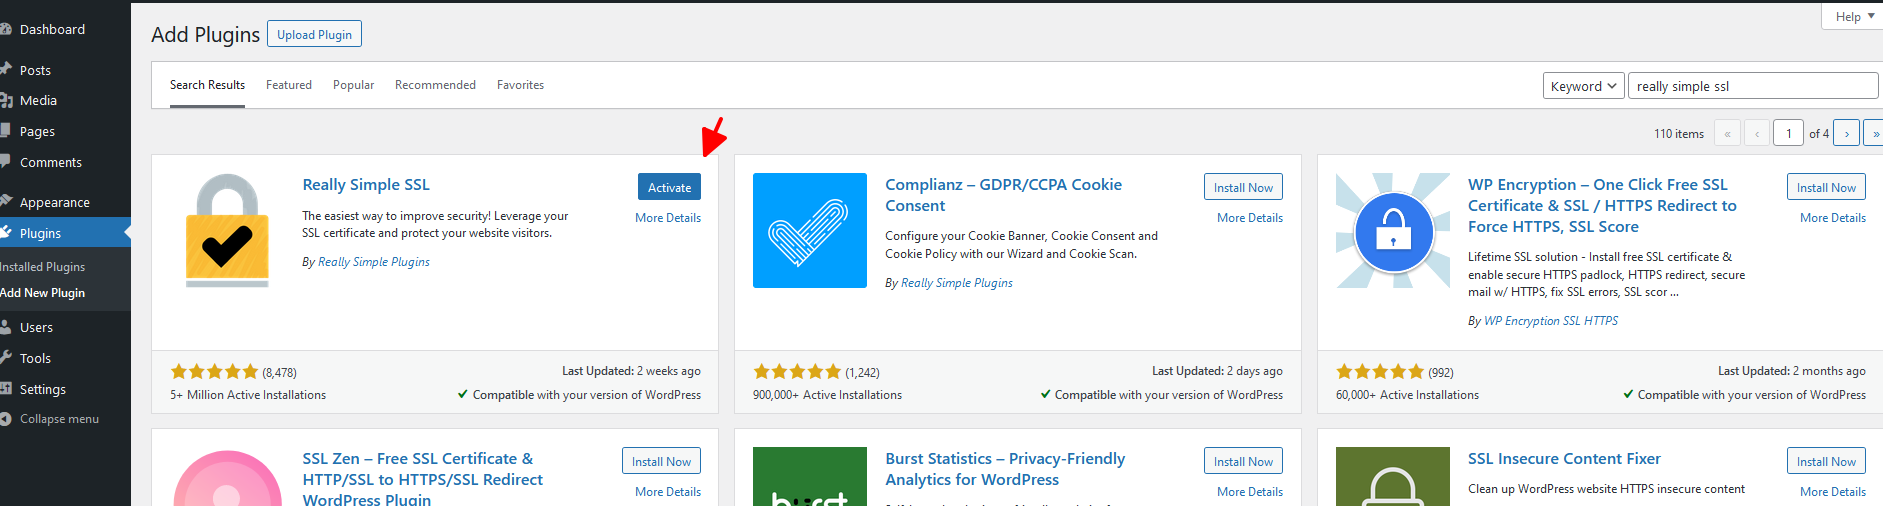Click the Upload Plugin button
This screenshot has height=506, width=1883.
[314, 34]
